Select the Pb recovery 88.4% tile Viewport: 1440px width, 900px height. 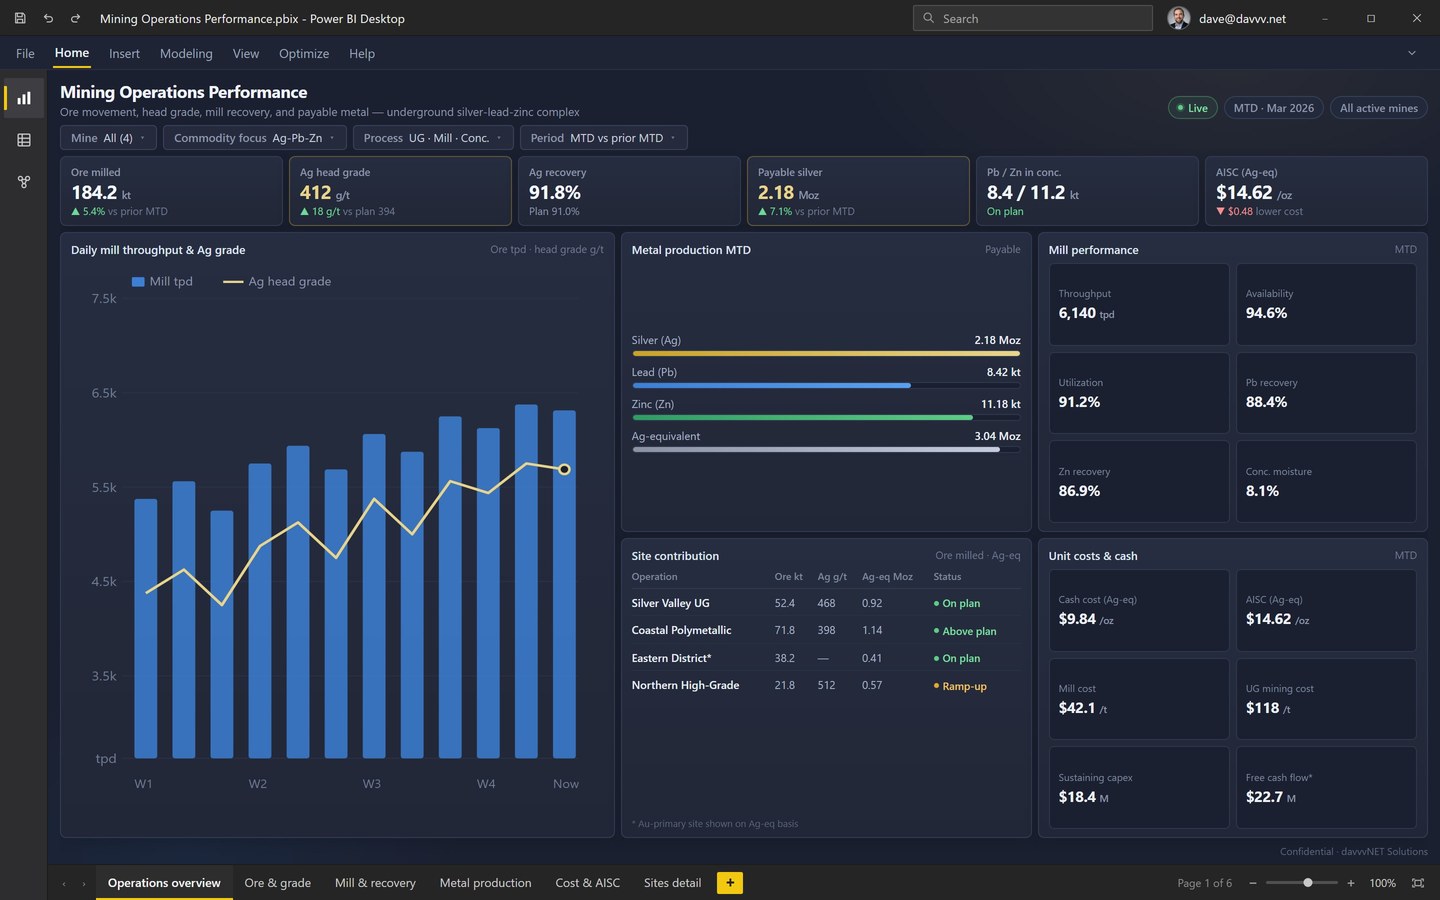pyautogui.click(x=1326, y=393)
